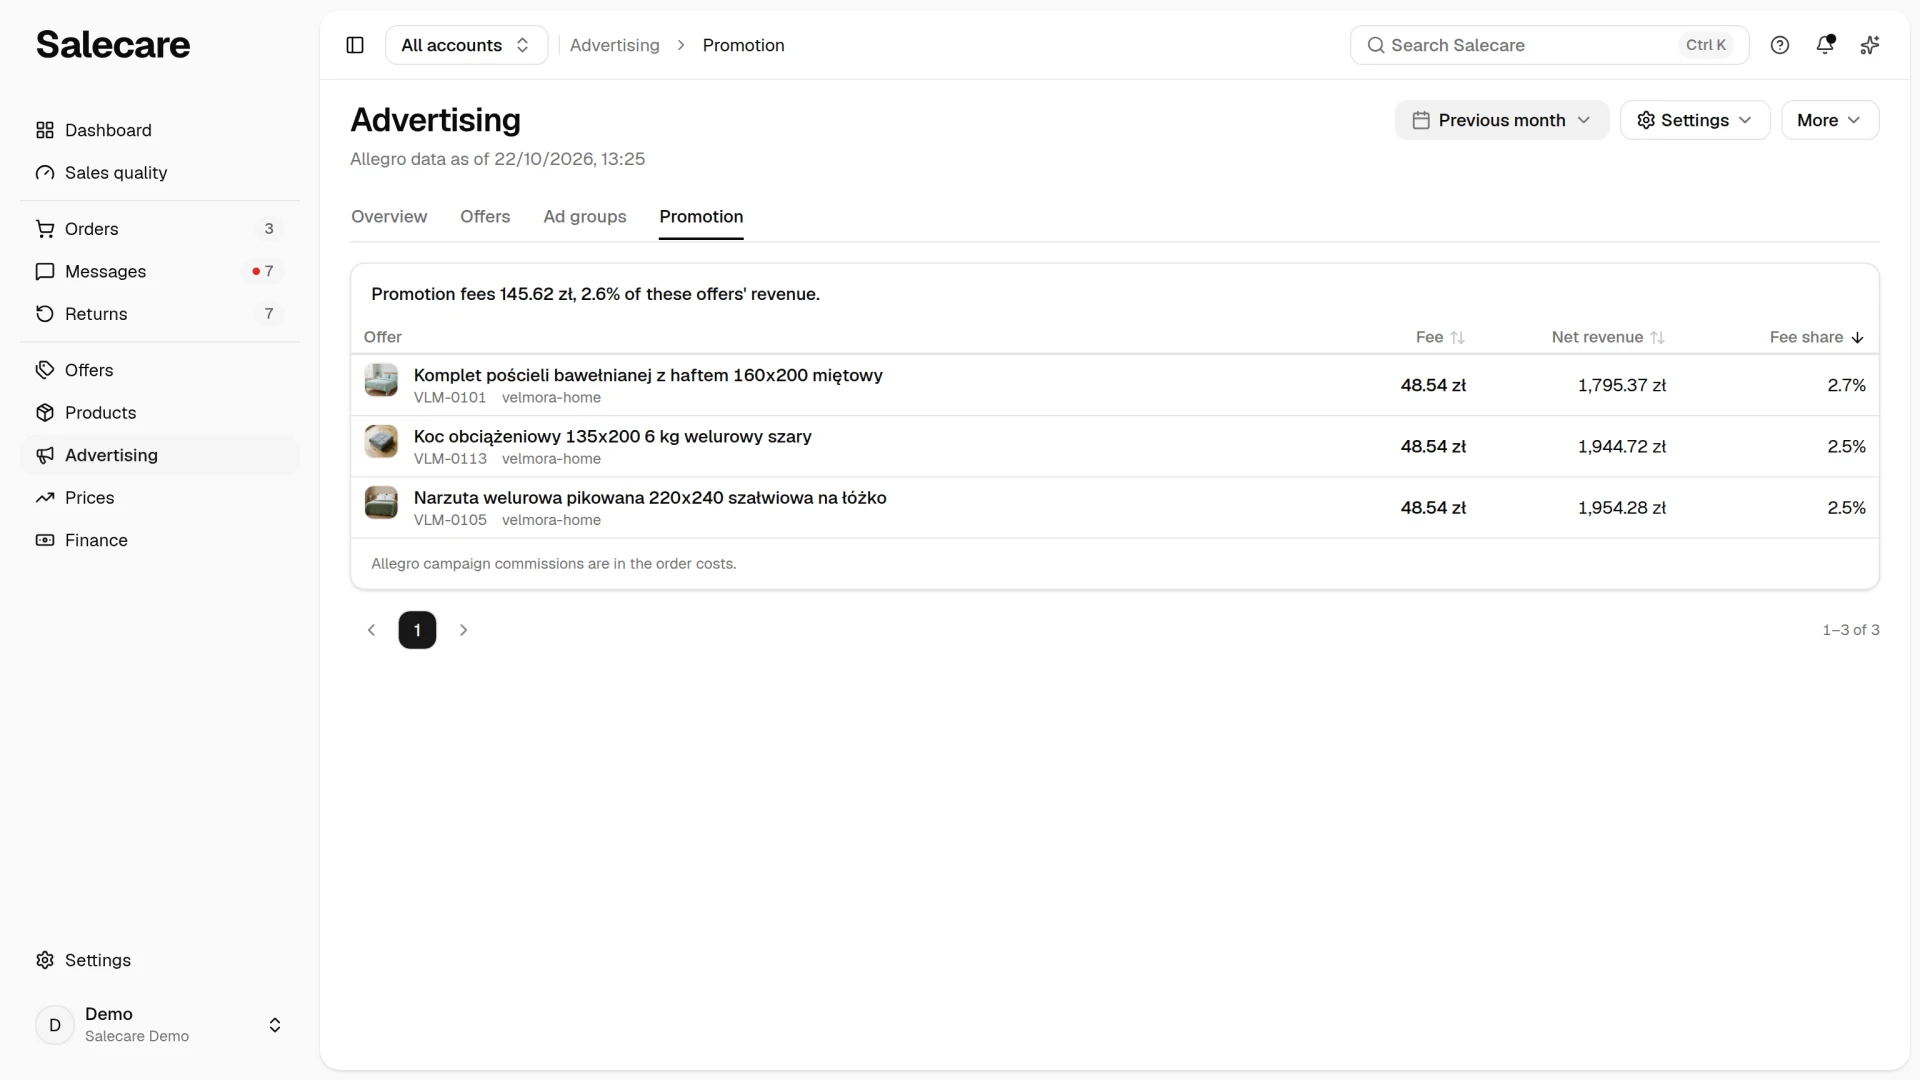The image size is (1920, 1080).
Task: Go to Dashboard in sidebar
Action: point(160,130)
